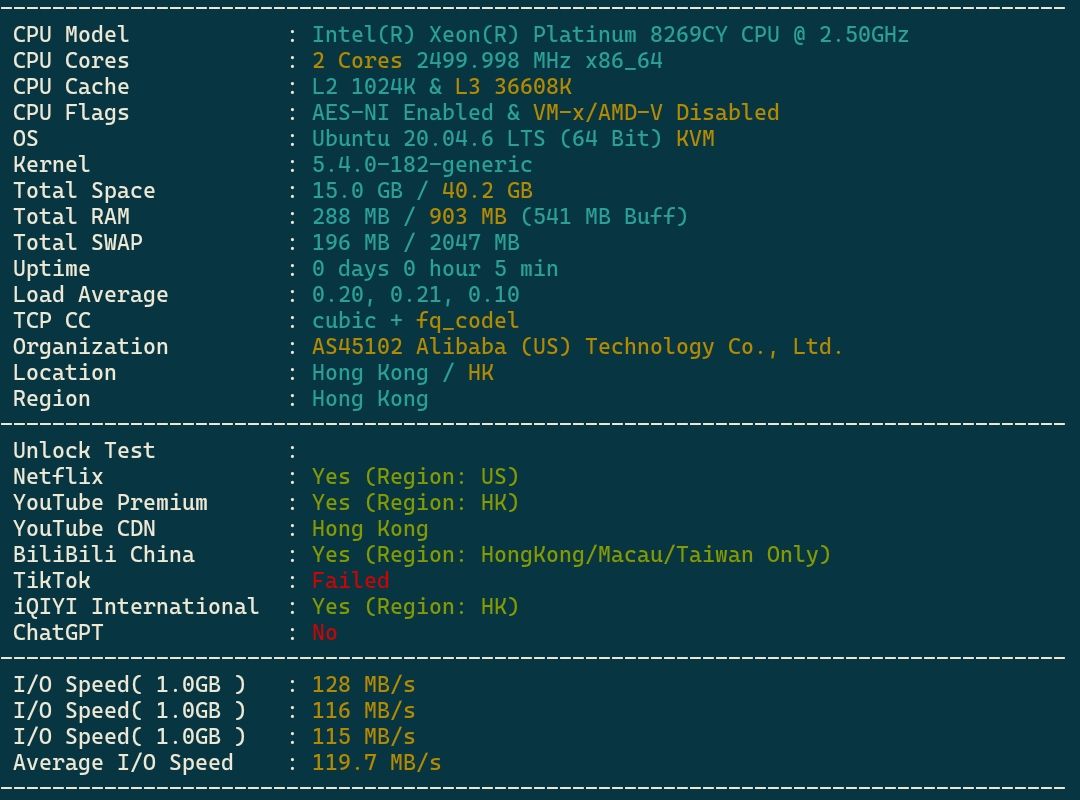The image size is (1080, 800).
Task: Click the Load Average numbers
Action: pos(415,295)
